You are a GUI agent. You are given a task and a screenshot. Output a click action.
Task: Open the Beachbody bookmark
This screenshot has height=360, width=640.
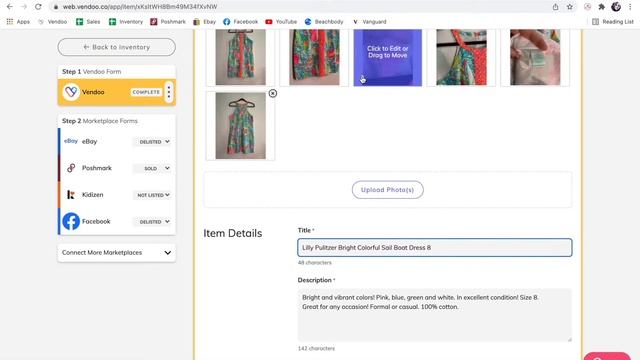point(324,22)
